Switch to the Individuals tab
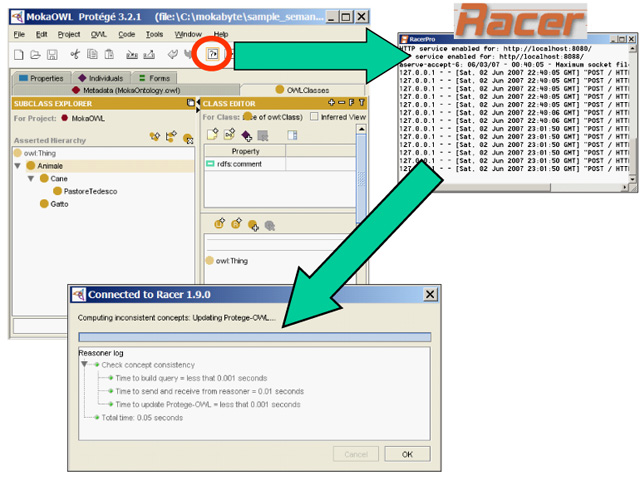The image size is (640, 480). 101,78
